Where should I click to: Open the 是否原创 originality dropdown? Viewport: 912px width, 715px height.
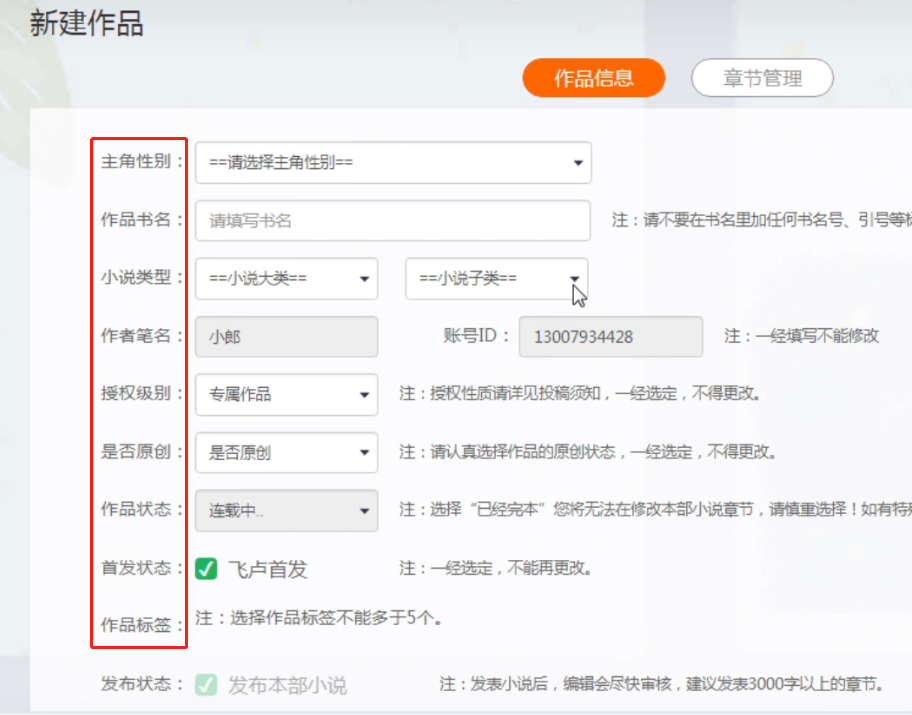pos(286,452)
